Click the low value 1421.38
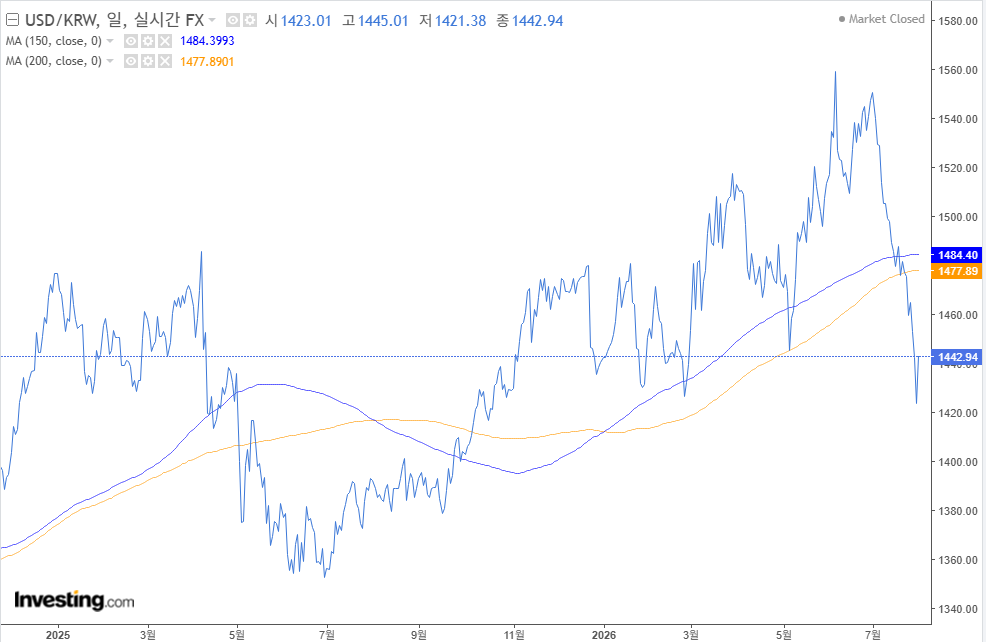Viewport: 986px width, 642px height. pyautogui.click(x=460, y=21)
